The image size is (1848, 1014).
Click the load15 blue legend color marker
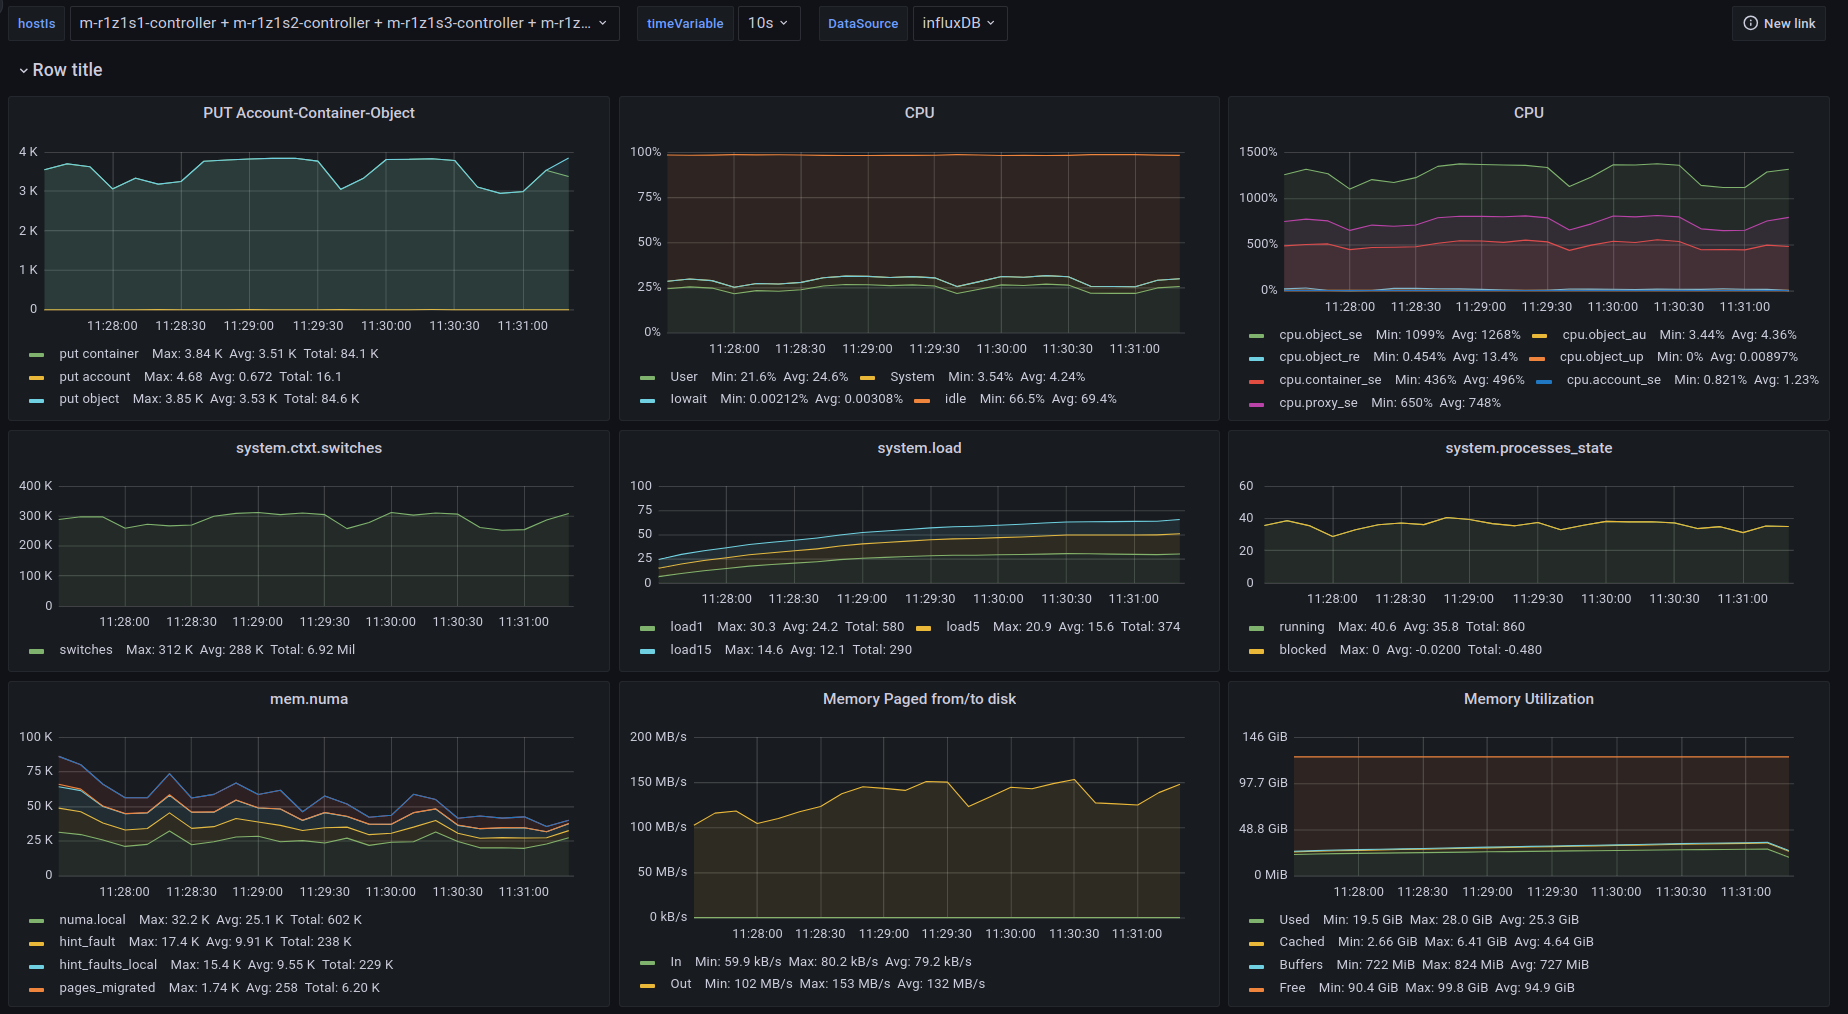tap(647, 651)
